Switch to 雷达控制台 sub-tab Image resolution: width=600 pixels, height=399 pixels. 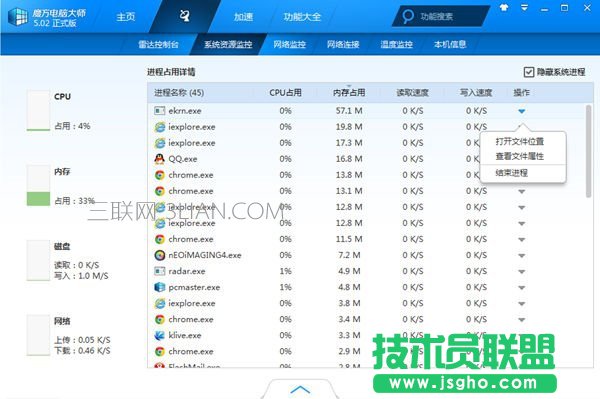(158, 44)
